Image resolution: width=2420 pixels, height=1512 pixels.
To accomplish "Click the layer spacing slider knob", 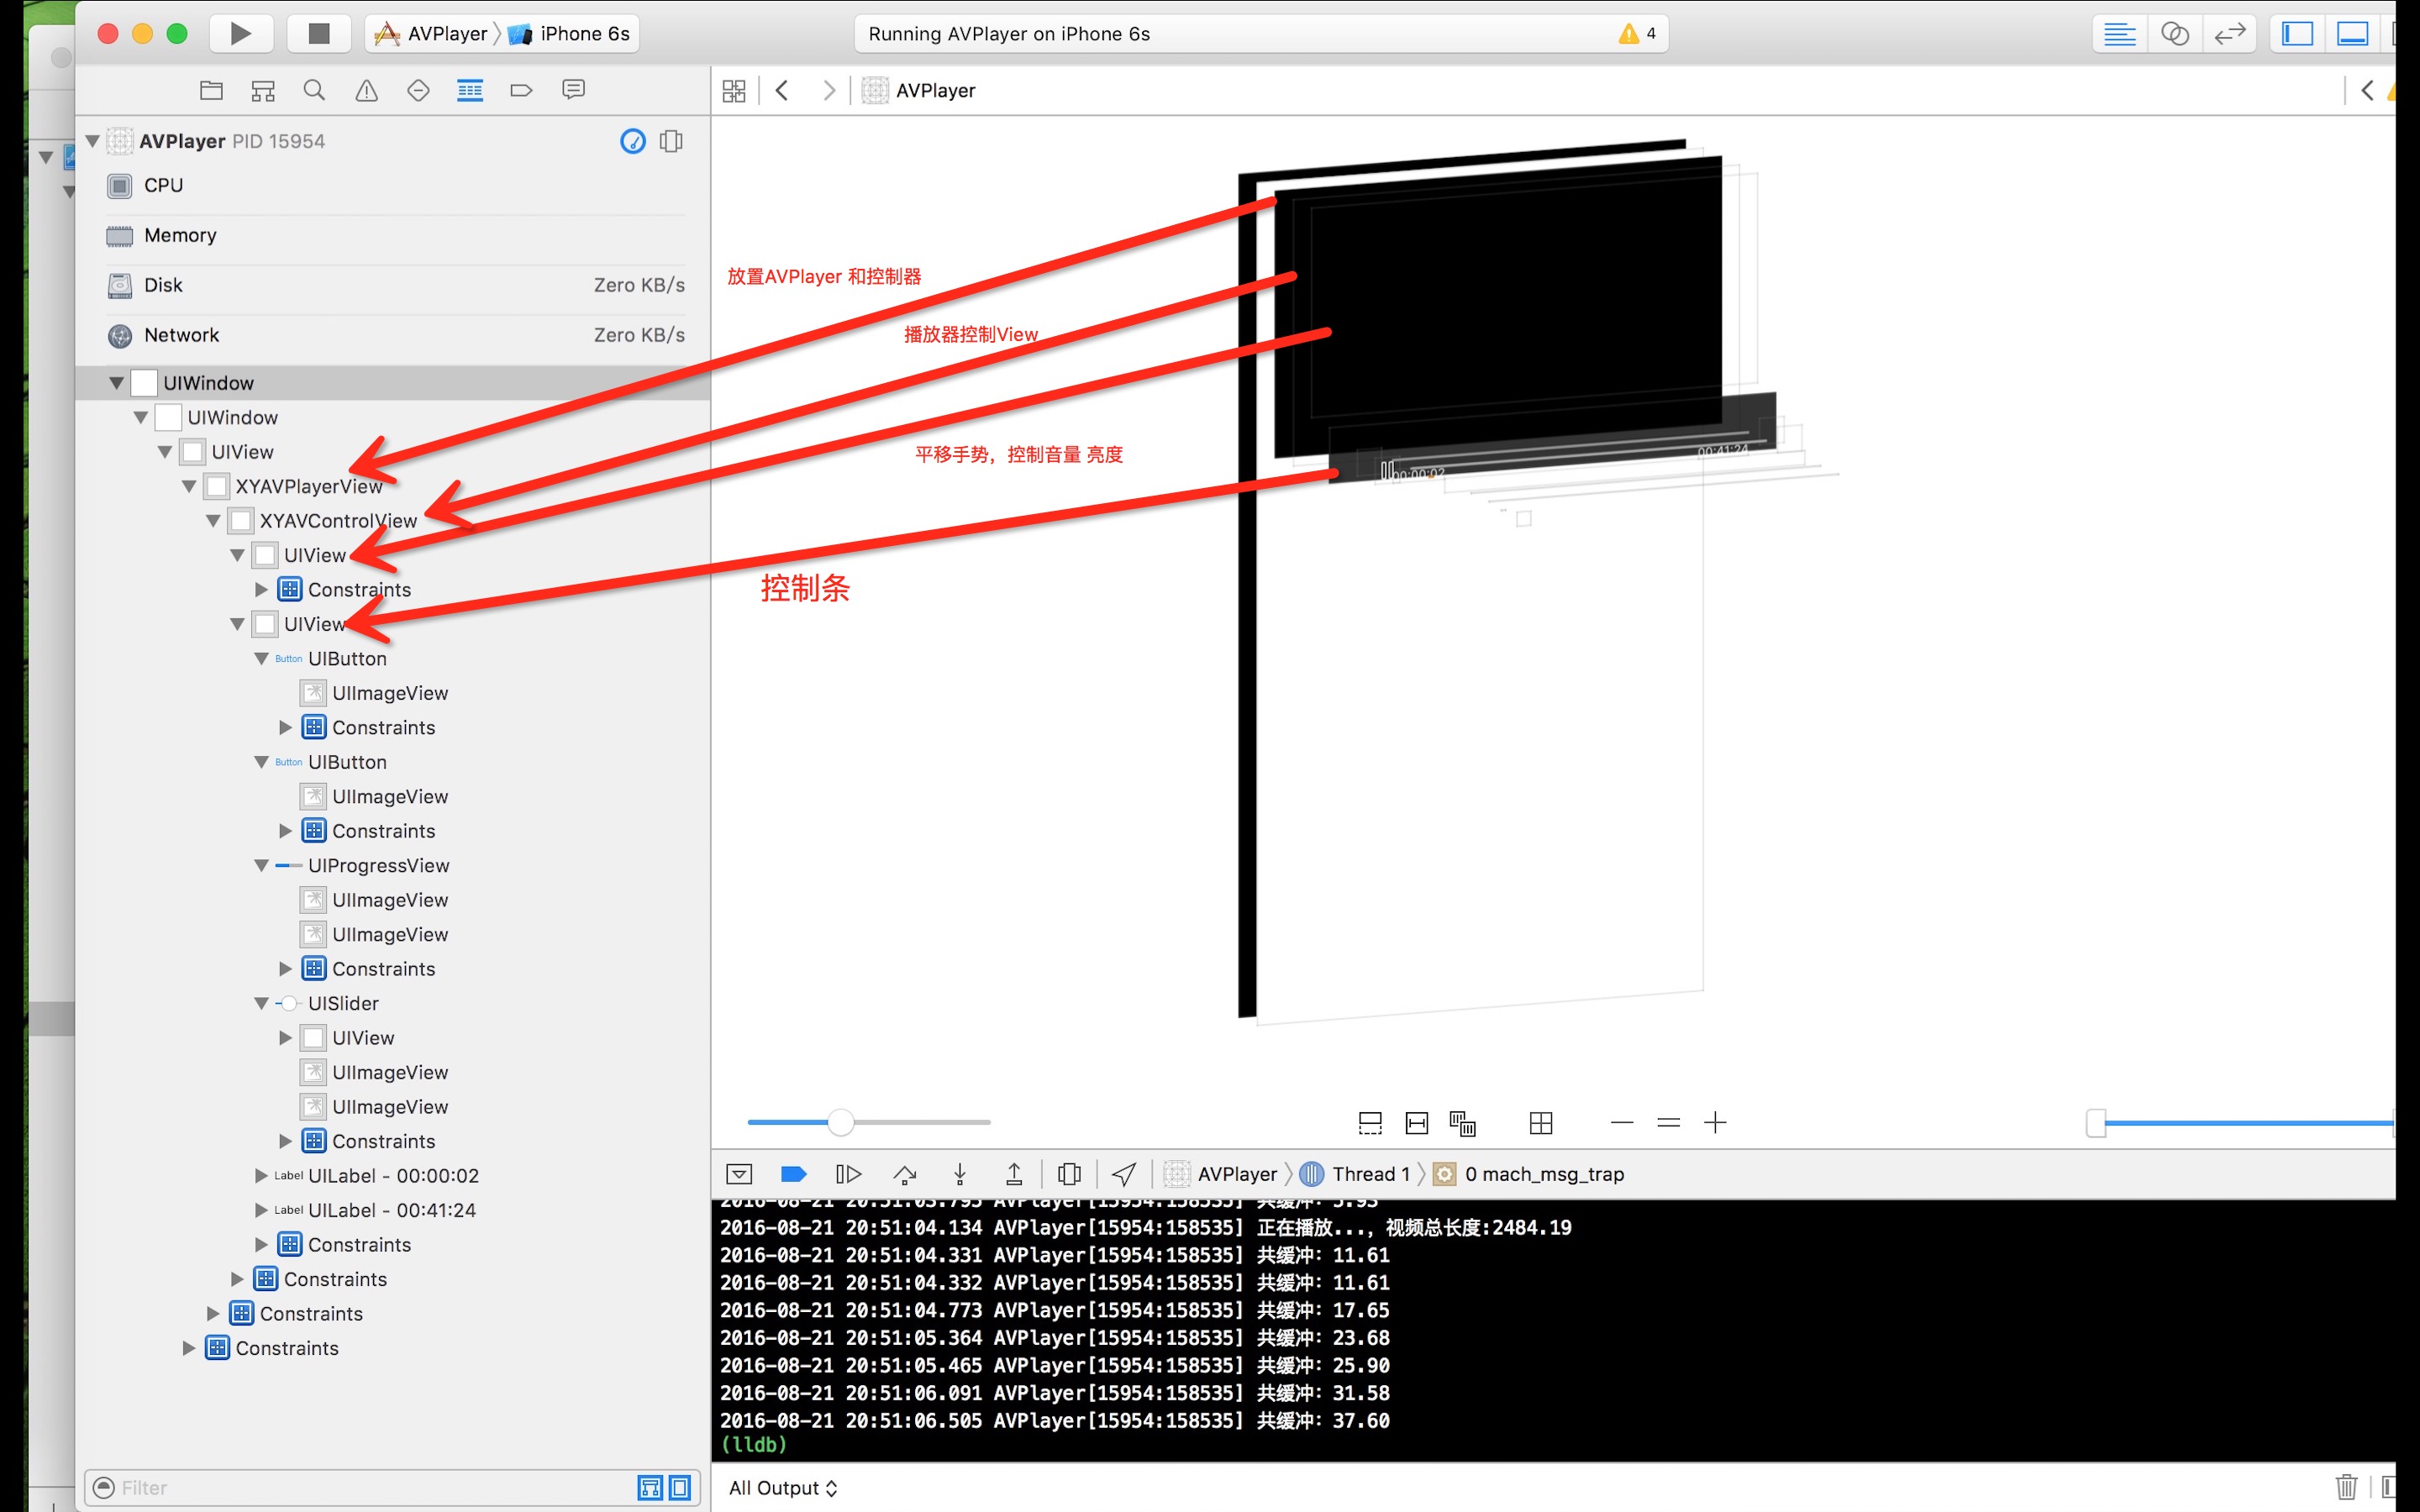I will [x=841, y=1123].
